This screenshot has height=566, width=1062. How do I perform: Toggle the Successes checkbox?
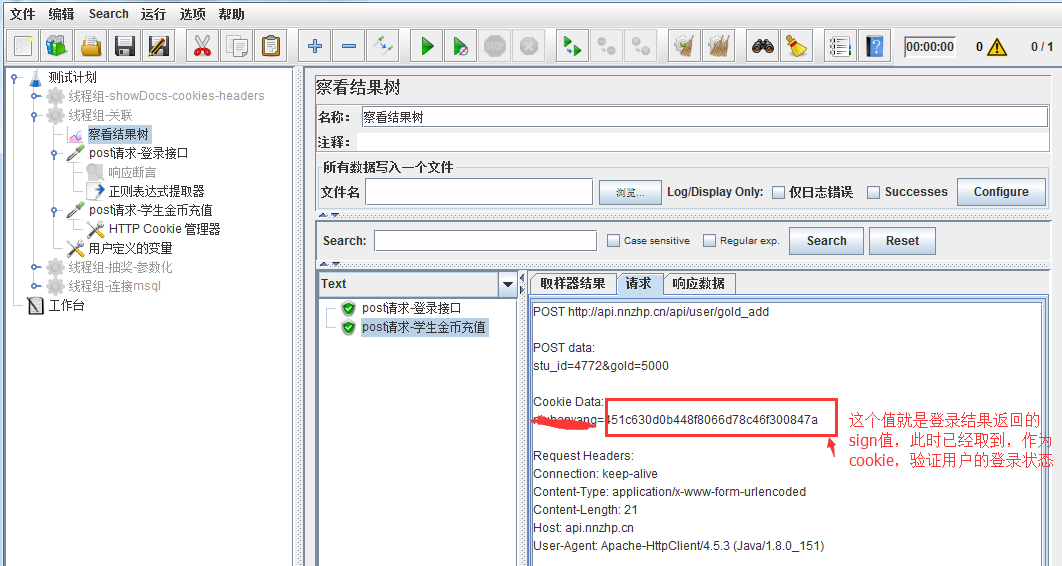pos(874,192)
